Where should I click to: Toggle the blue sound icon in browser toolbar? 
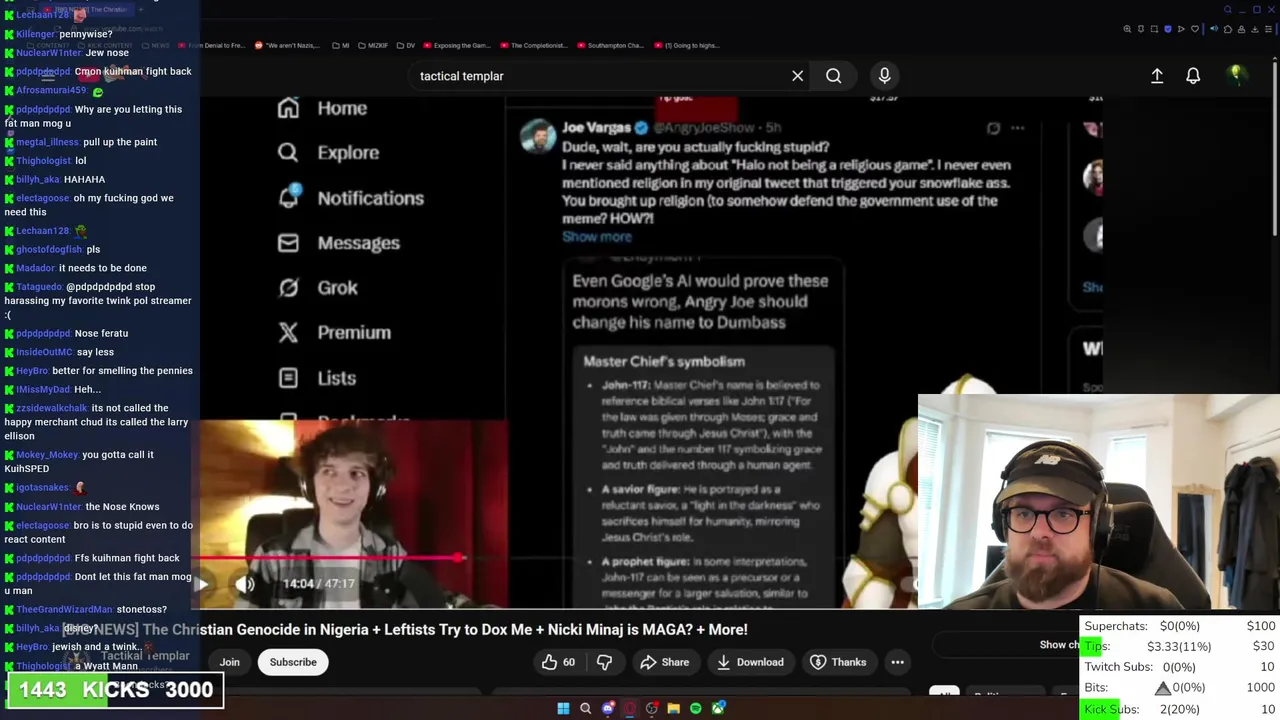[1214, 29]
